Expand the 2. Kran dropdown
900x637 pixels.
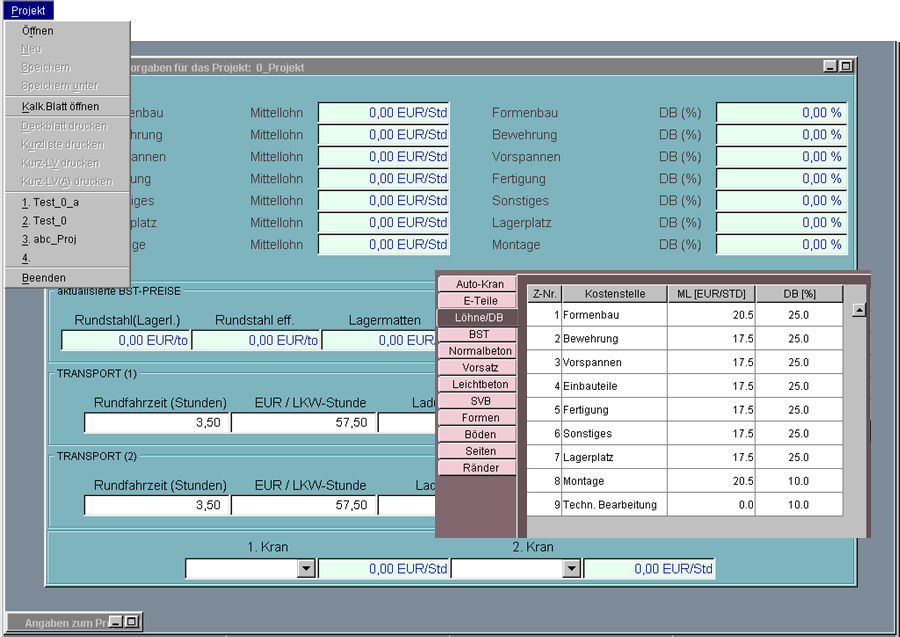coord(571,569)
